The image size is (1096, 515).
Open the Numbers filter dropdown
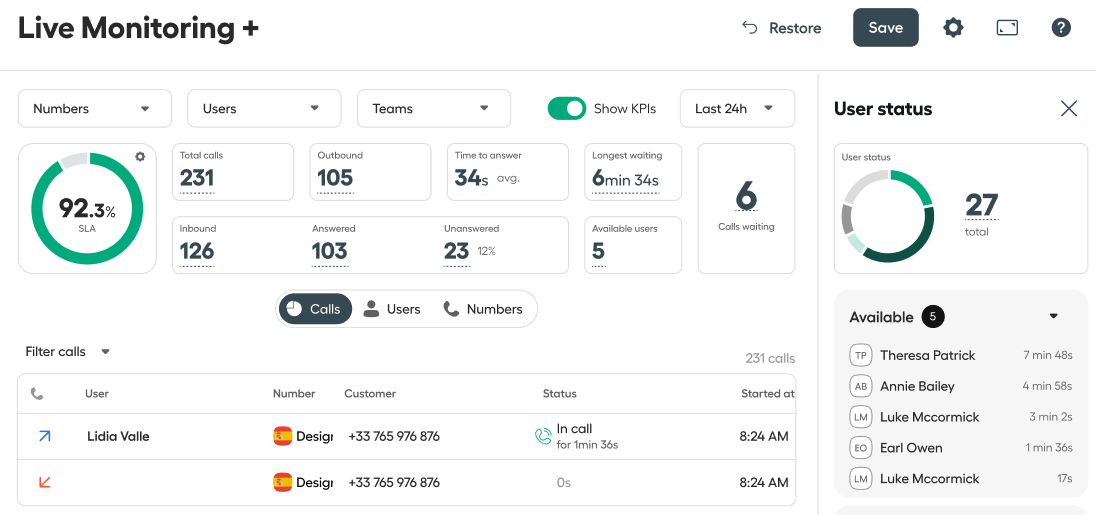[x=95, y=108]
